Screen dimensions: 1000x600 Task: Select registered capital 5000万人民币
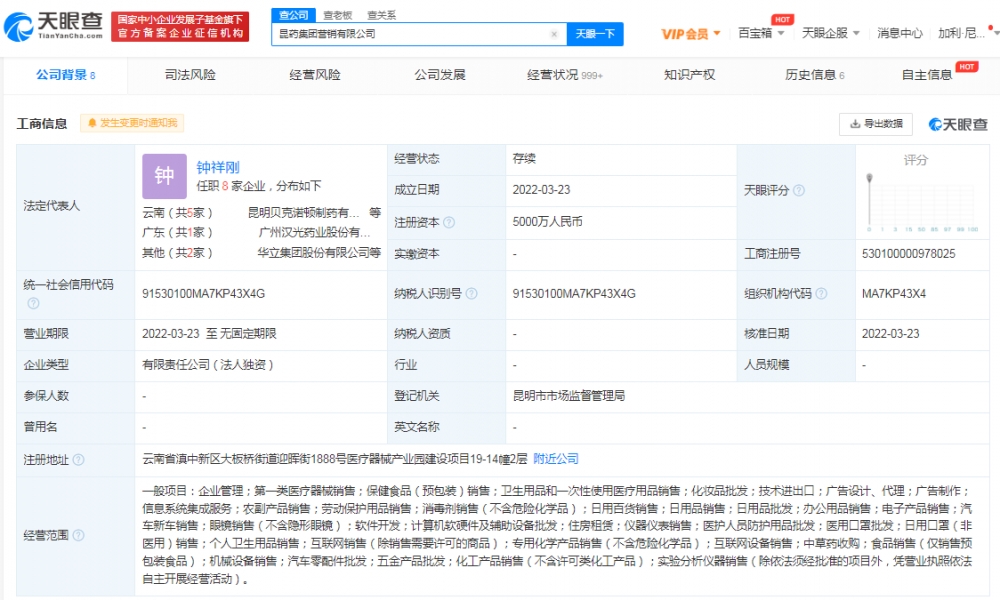point(547,222)
